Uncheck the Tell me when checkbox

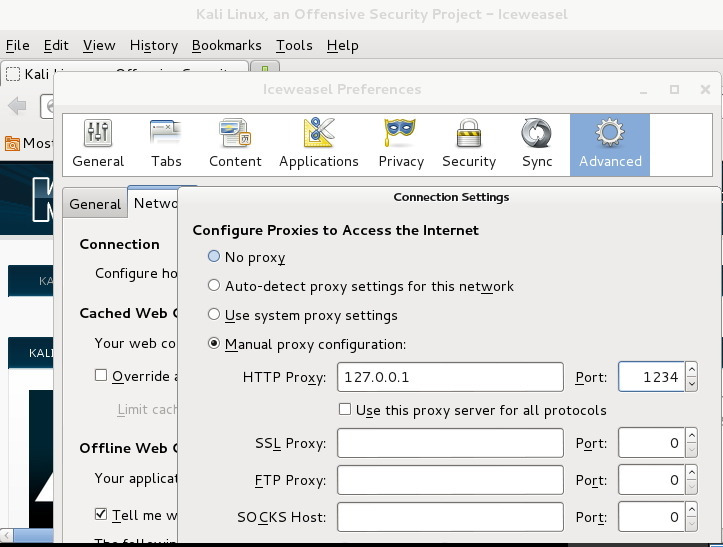[101, 514]
